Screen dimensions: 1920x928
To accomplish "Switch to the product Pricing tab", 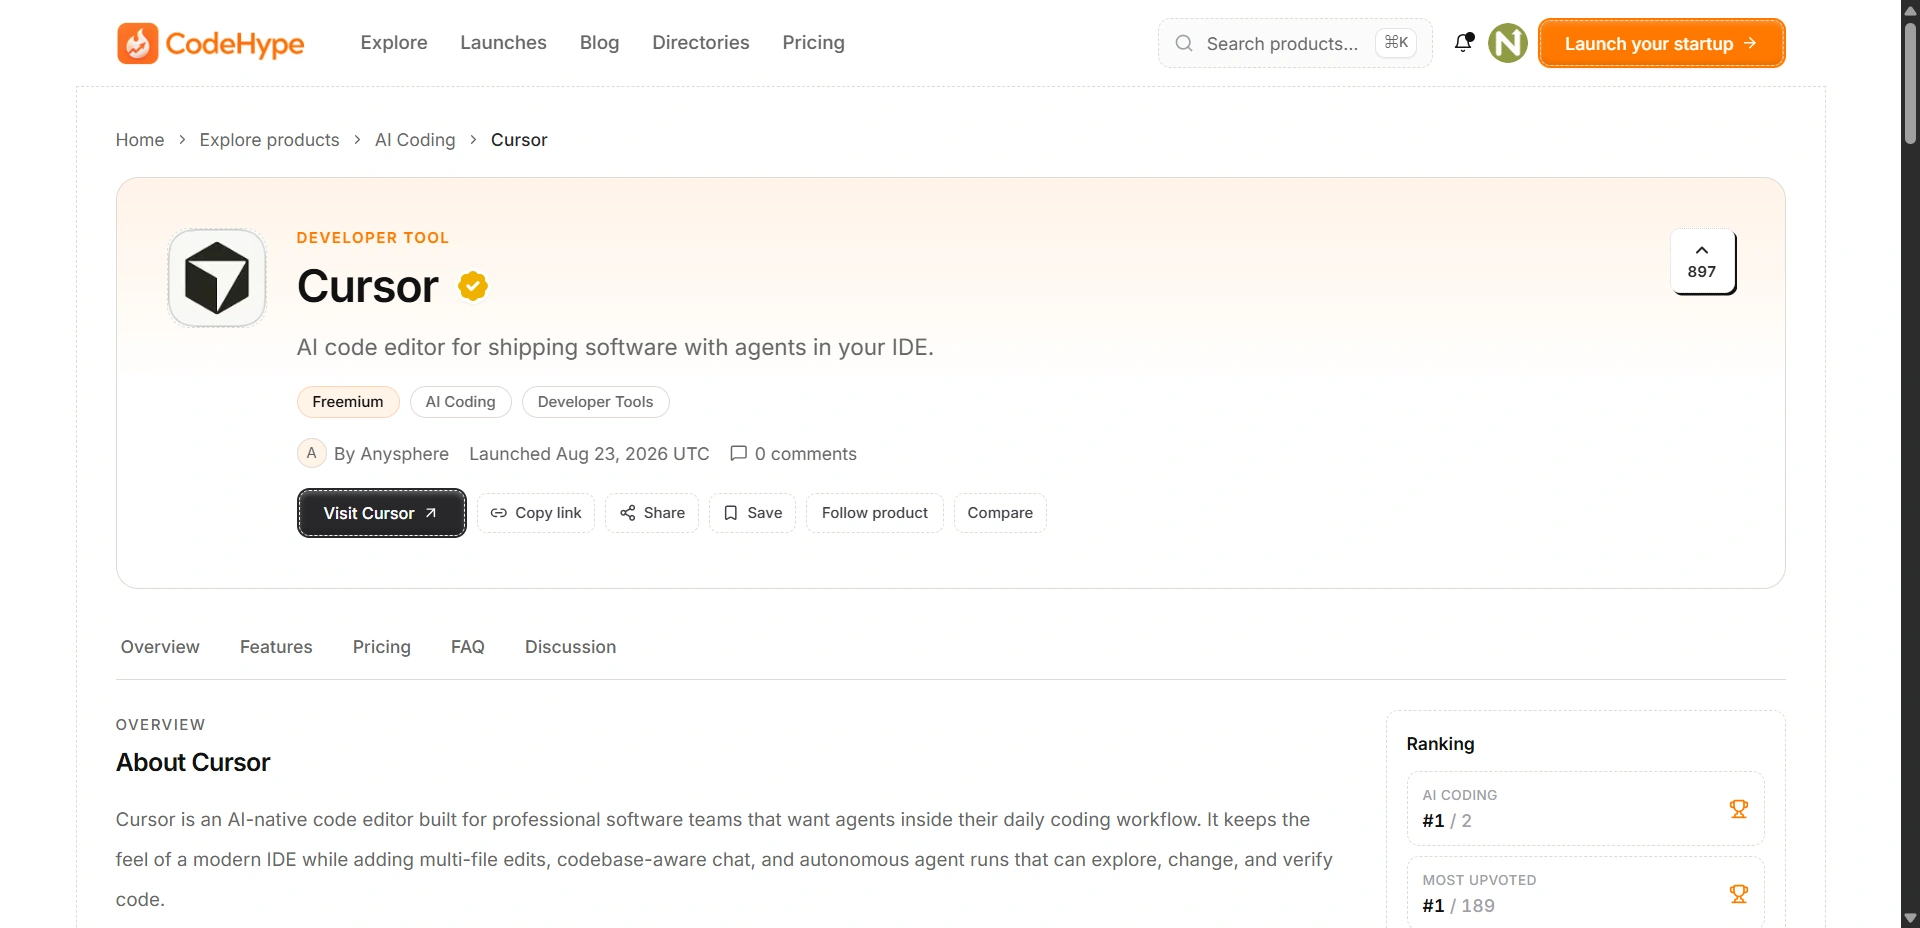I will pos(382,647).
